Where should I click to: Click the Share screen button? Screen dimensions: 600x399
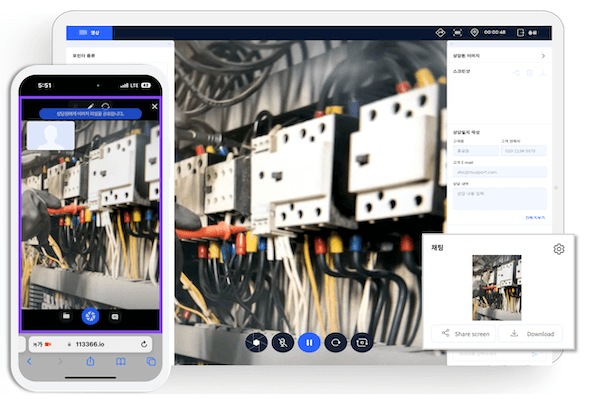[464, 334]
